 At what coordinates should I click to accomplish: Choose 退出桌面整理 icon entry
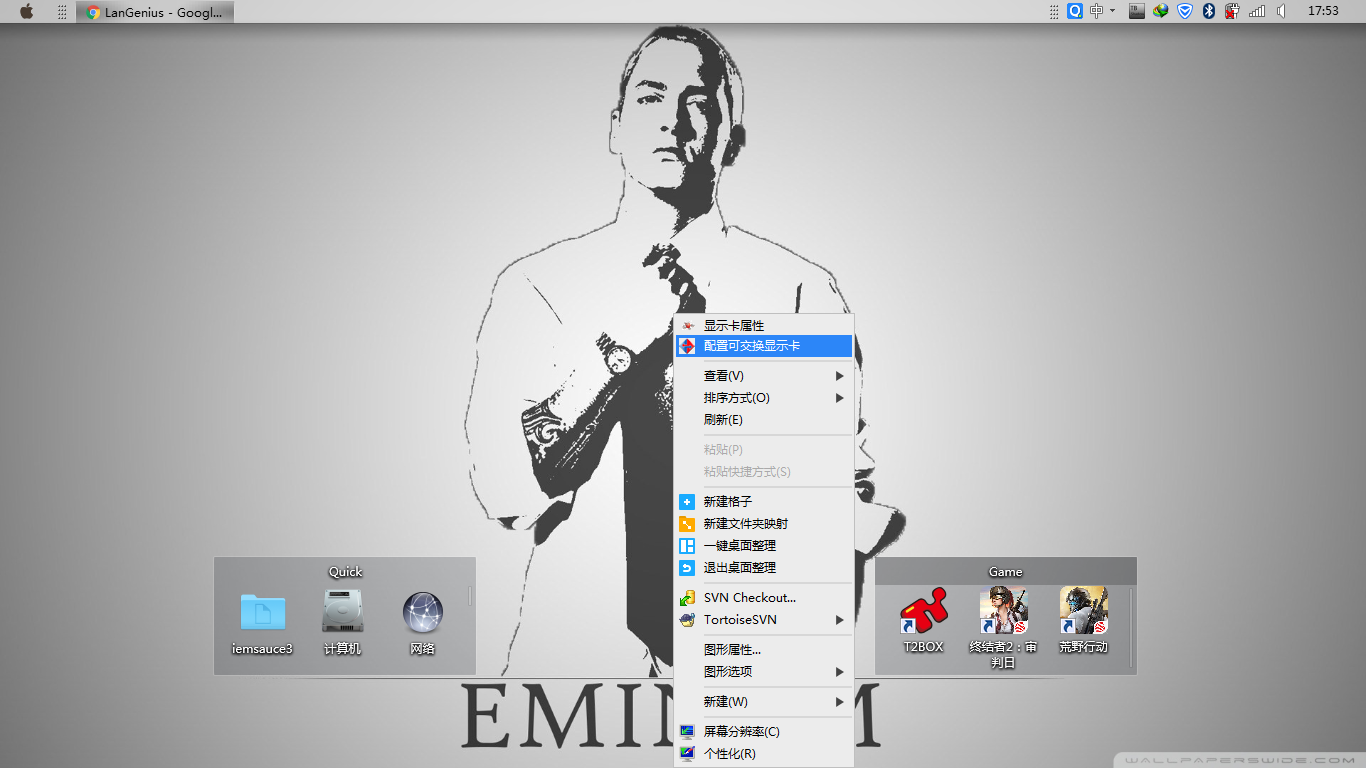coord(764,568)
